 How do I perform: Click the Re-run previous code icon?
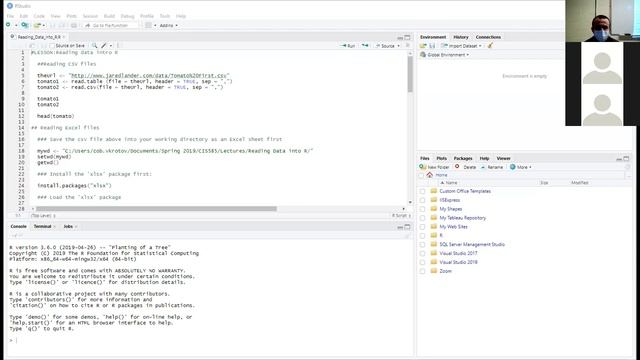tap(365, 46)
